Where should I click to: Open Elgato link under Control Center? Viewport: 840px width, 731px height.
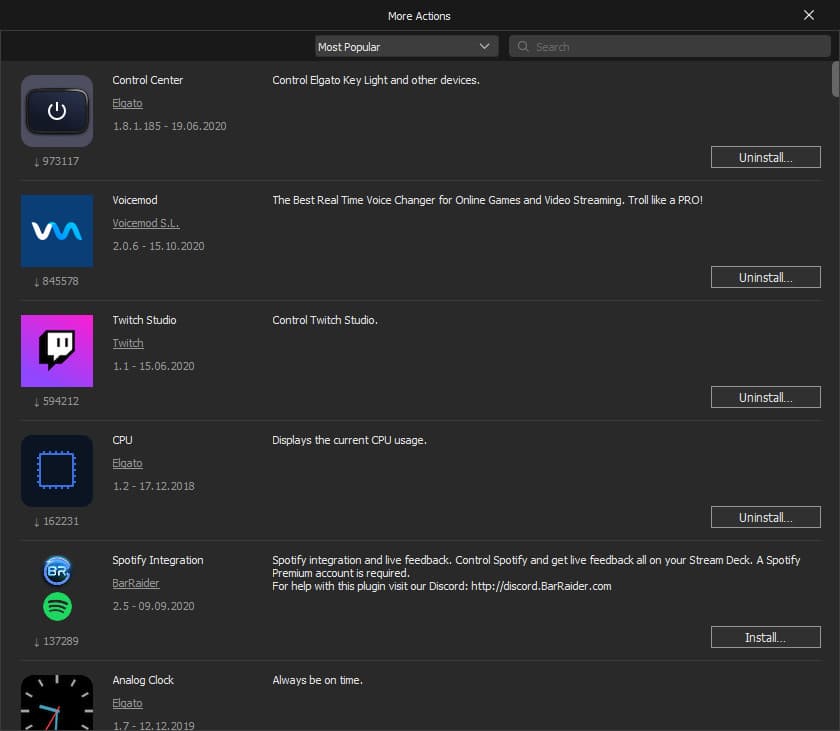pos(128,103)
